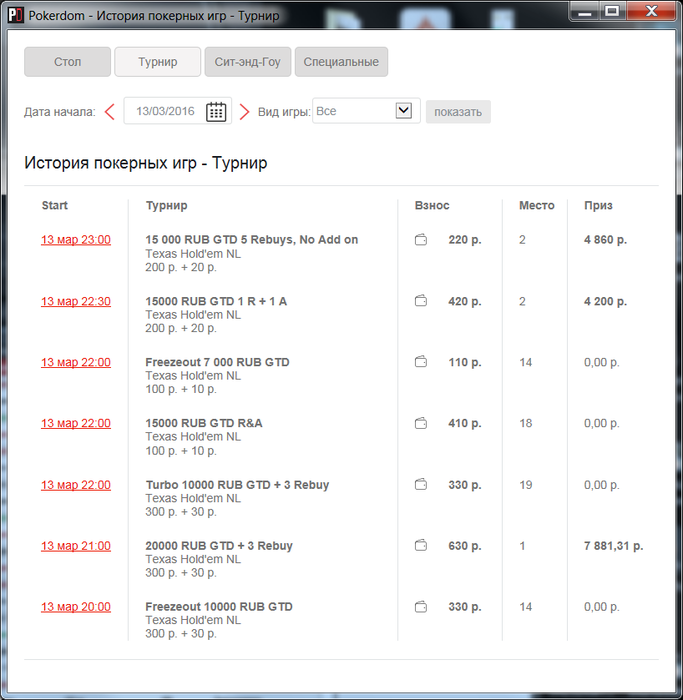
Task: Click wallet icon in 13 мар 20:00 row
Action: coord(421,607)
